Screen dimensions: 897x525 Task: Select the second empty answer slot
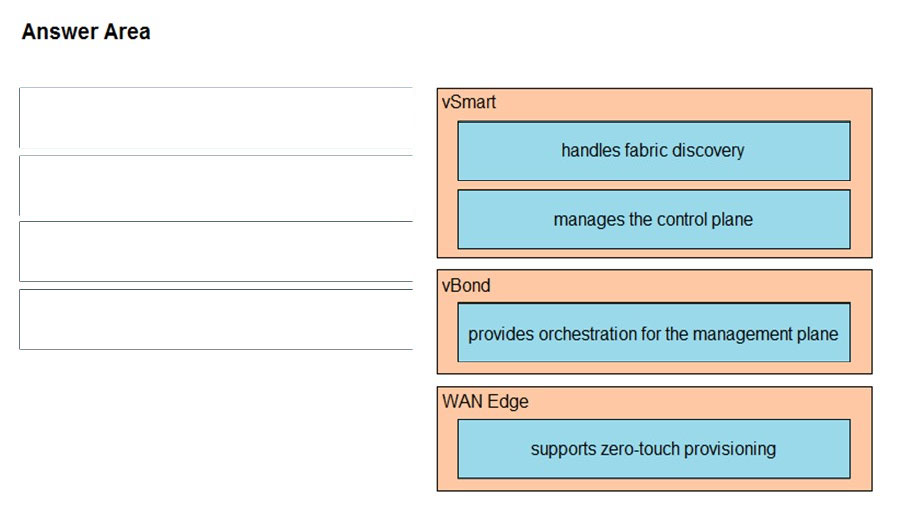click(216, 186)
